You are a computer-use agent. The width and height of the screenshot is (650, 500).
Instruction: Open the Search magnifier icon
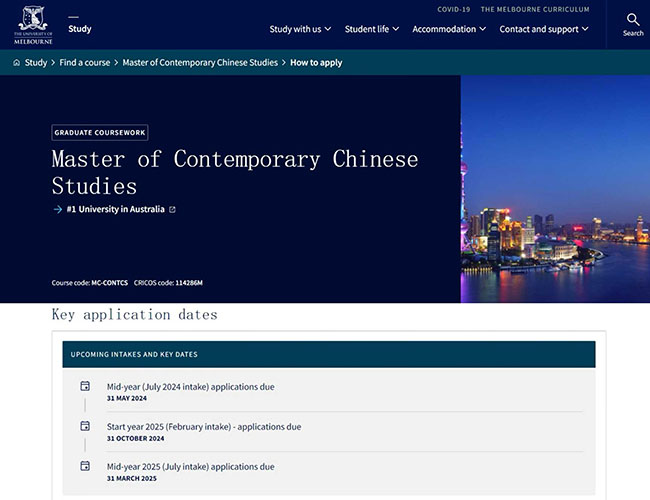[x=633, y=20]
